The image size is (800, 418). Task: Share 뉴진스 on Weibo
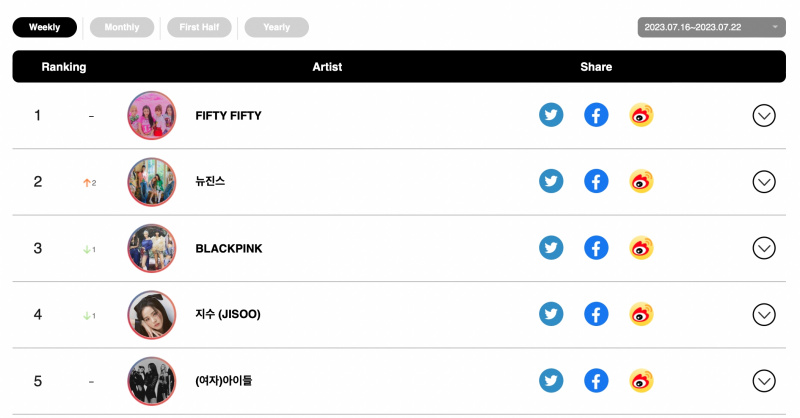[641, 181]
